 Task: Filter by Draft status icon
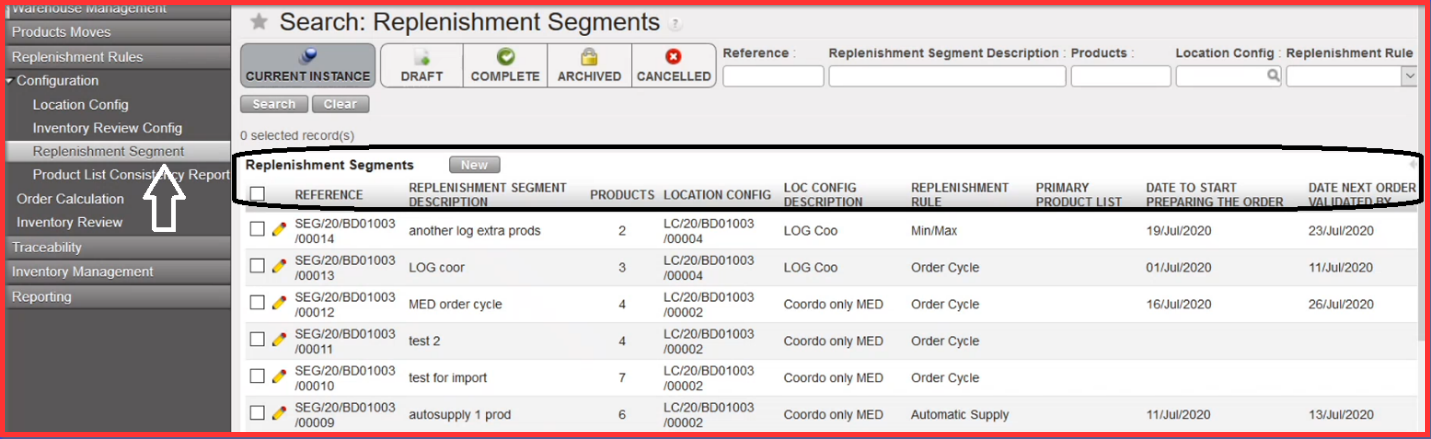click(421, 57)
